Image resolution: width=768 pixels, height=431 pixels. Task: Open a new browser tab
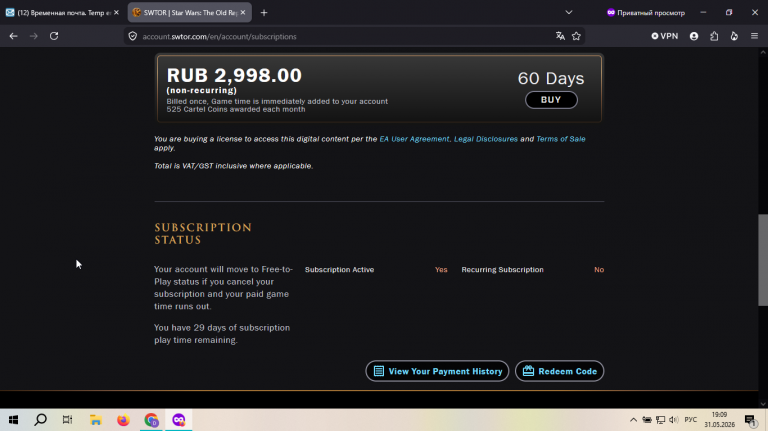tap(264, 13)
